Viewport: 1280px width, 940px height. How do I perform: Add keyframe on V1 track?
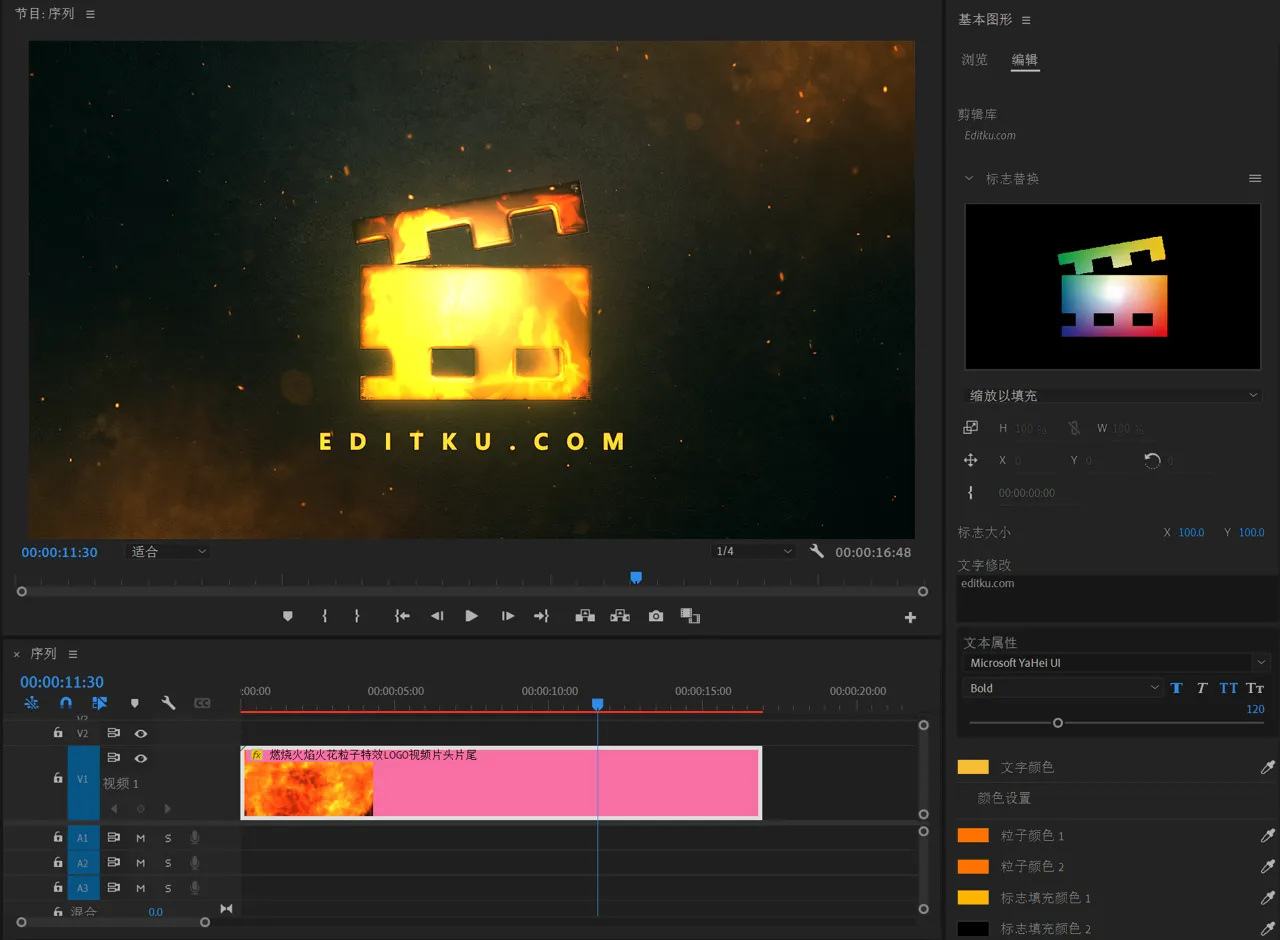click(141, 808)
